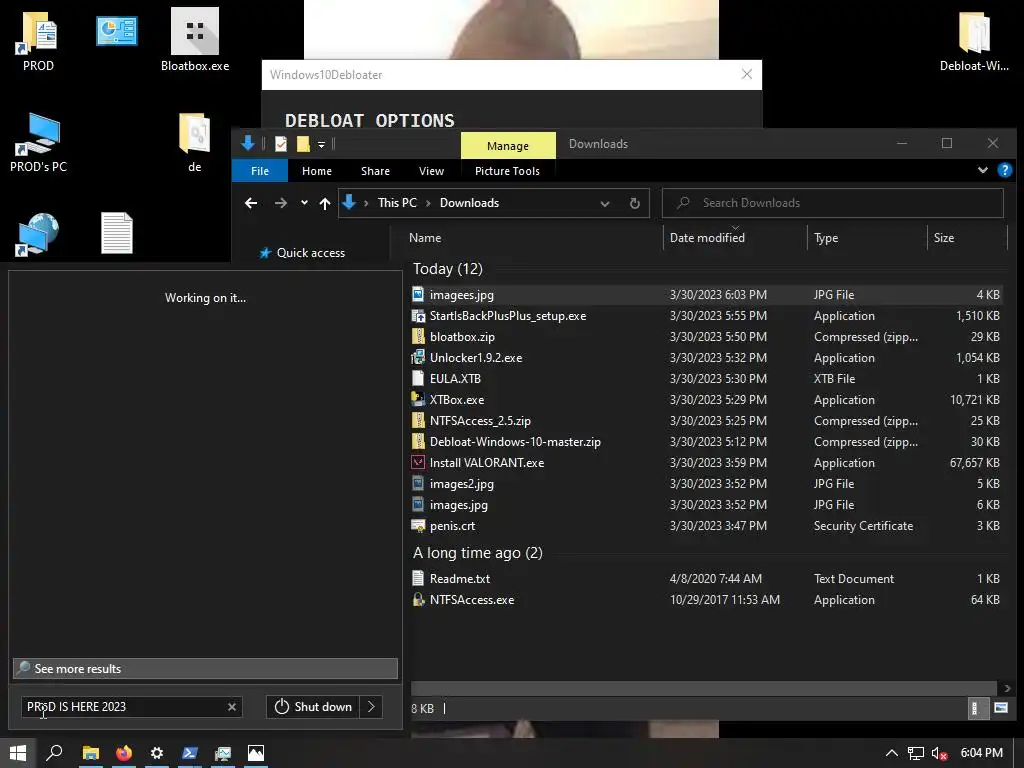Screen dimensions: 1024x768
Task: Expand the Explorer ribbon chevron
Action: [982, 170]
